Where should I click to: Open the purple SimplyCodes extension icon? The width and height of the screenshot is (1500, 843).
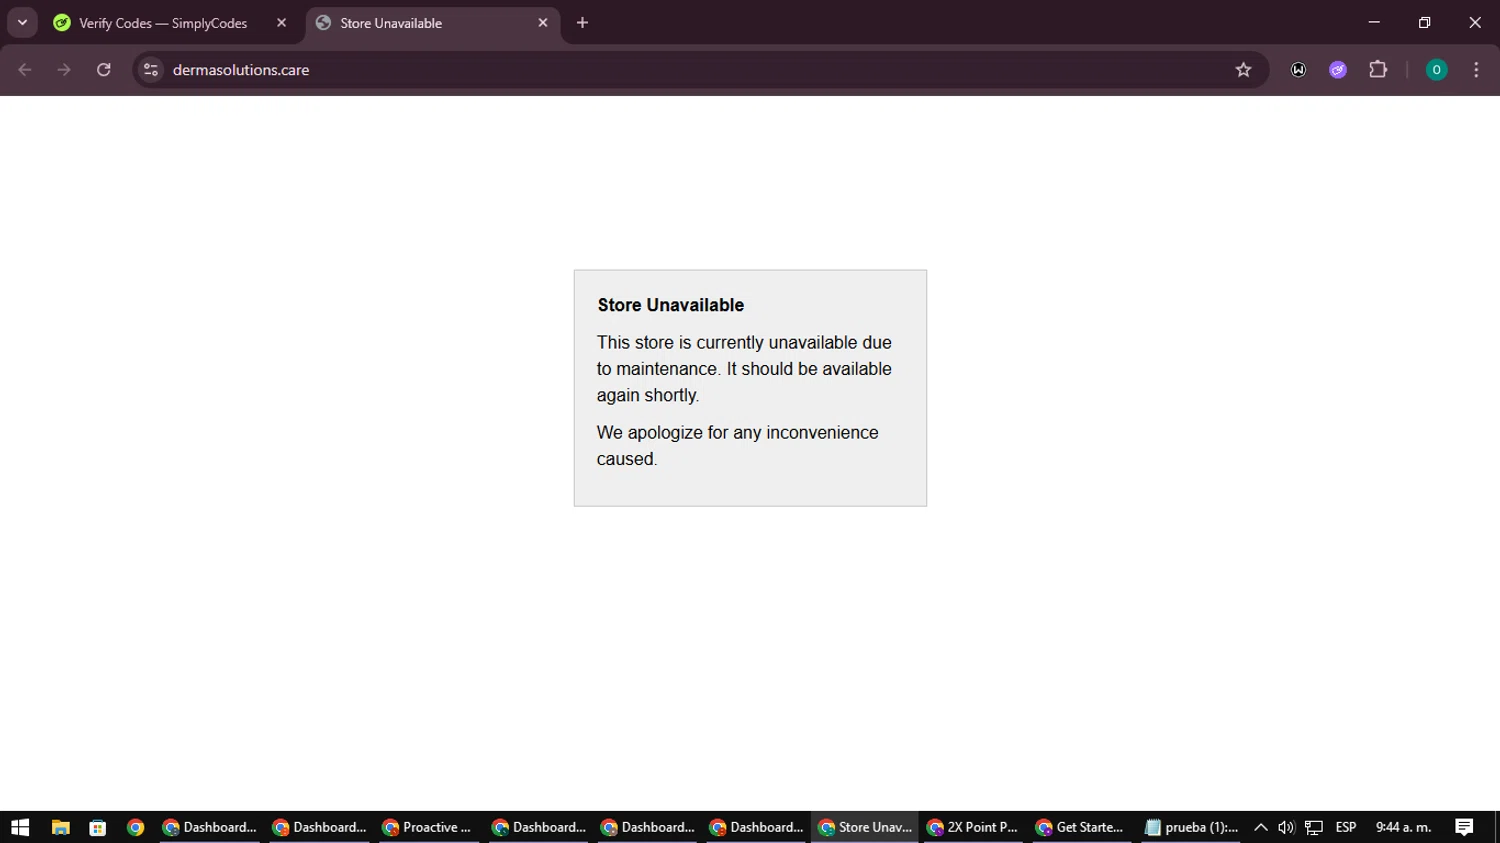[x=1338, y=70]
